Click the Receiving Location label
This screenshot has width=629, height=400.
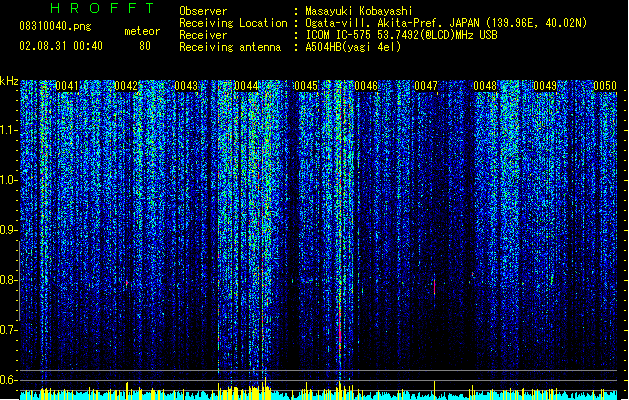click(x=233, y=23)
